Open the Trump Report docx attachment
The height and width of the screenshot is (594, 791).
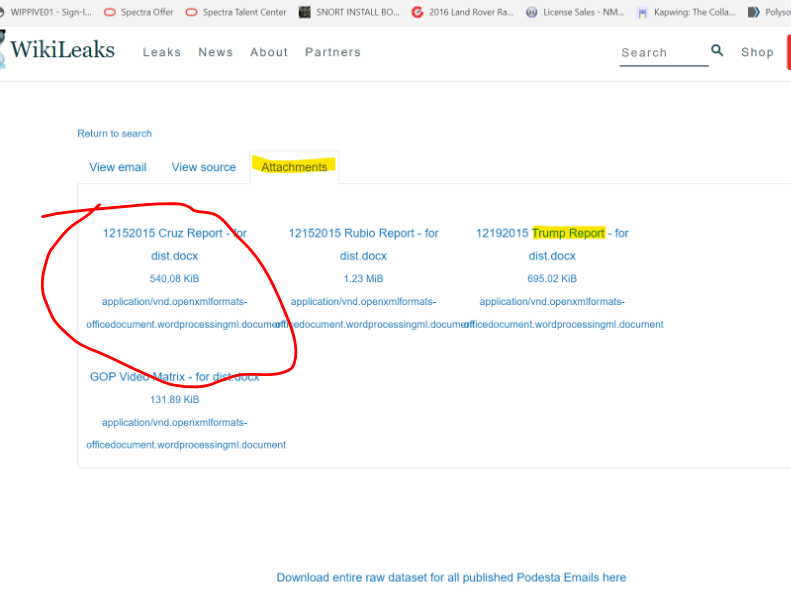point(552,244)
